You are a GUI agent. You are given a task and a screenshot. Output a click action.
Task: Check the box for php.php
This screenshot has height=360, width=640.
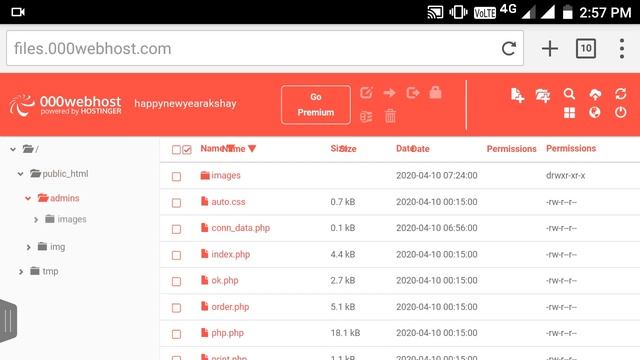(176, 334)
